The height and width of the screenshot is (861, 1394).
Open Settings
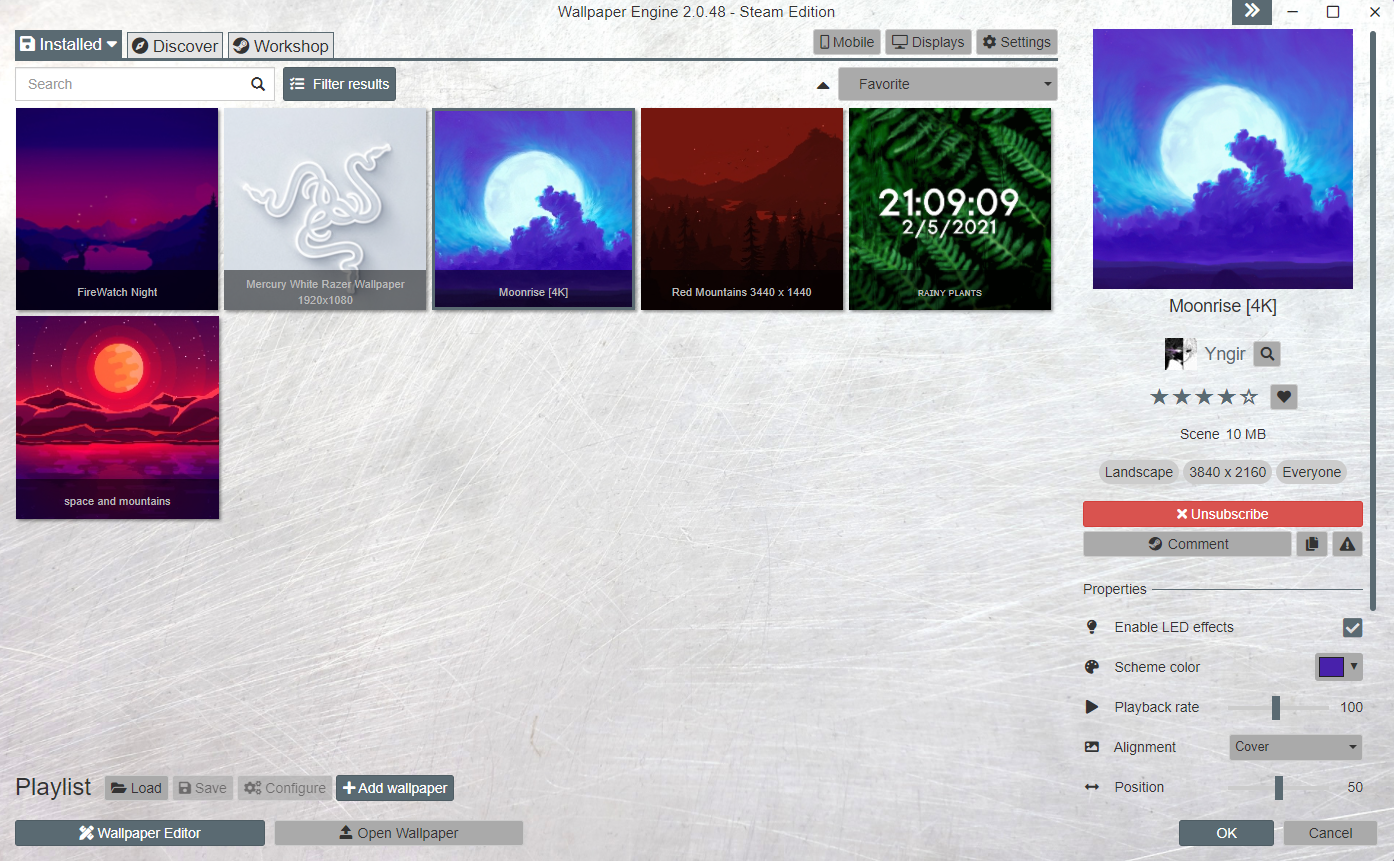click(1016, 42)
